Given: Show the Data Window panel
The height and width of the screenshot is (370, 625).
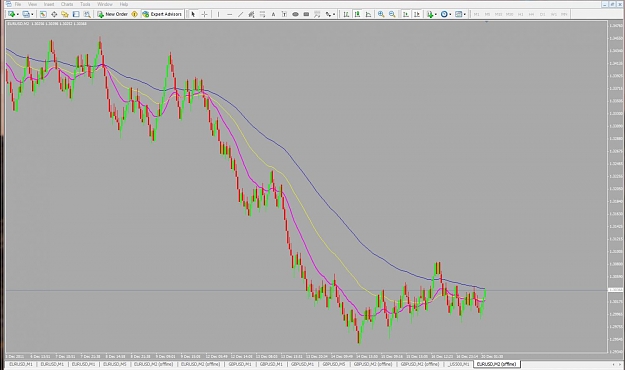Looking at the screenshot, I should 54,14.
